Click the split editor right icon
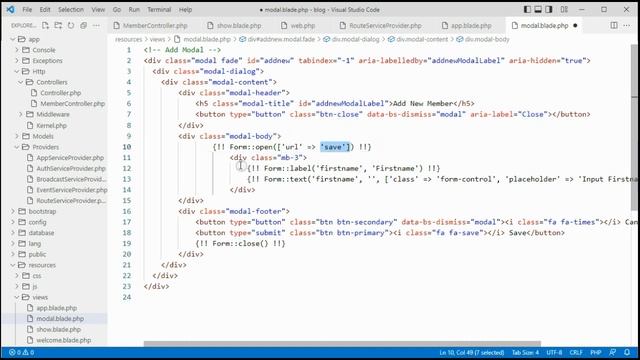The height and width of the screenshot is (360, 640). 614,25
